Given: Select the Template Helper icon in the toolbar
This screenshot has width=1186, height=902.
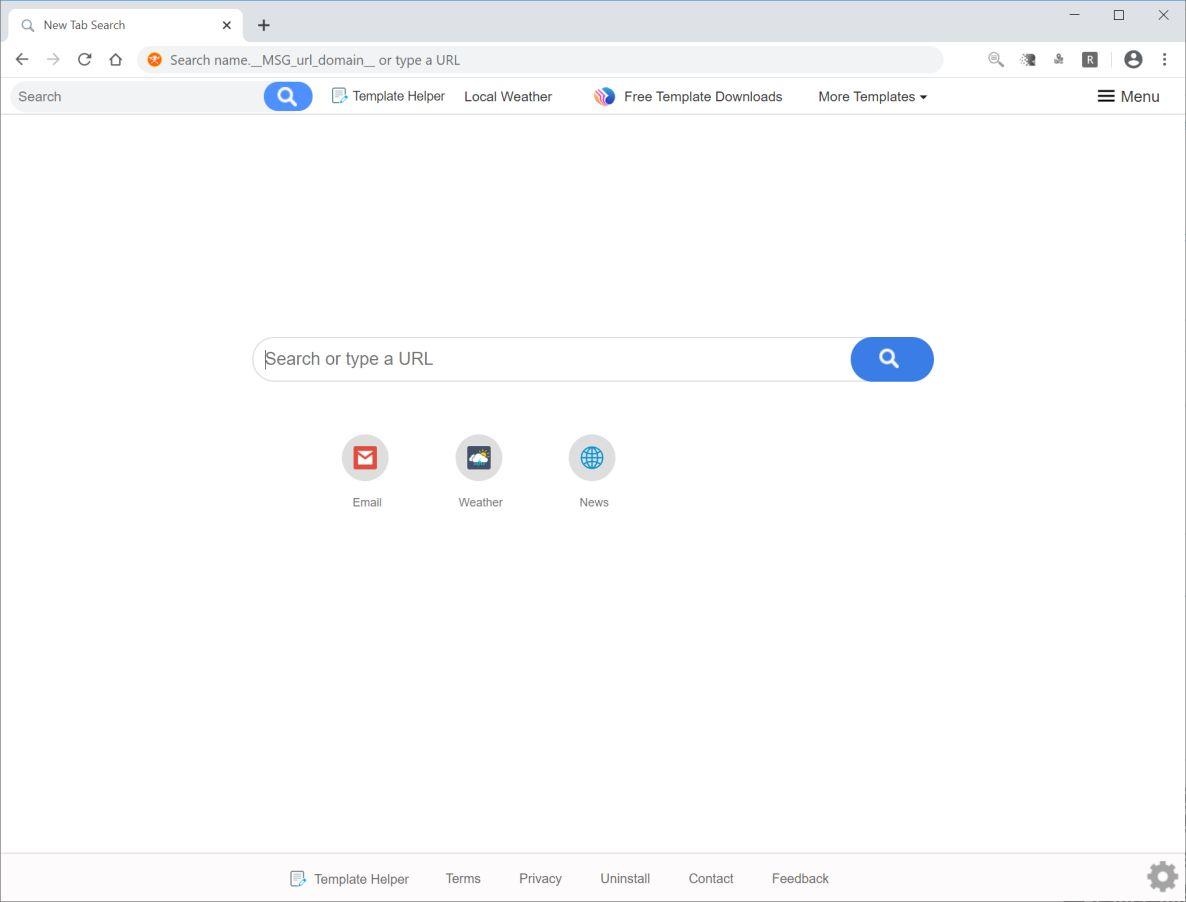Looking at the screenshot, I should tap(339, 95).
